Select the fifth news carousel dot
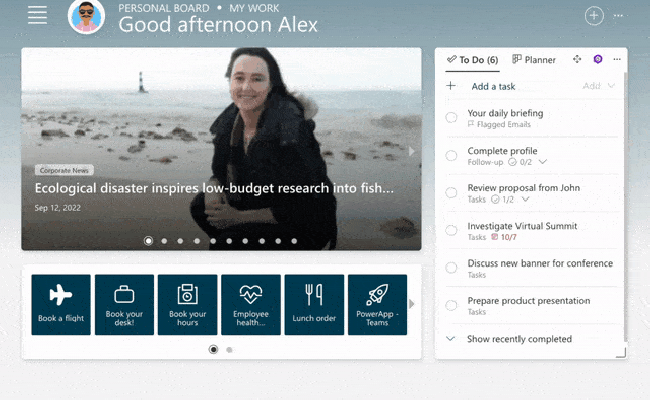This screenshot has height=400, width=650. pyautogui.click(x=213, y=241)
